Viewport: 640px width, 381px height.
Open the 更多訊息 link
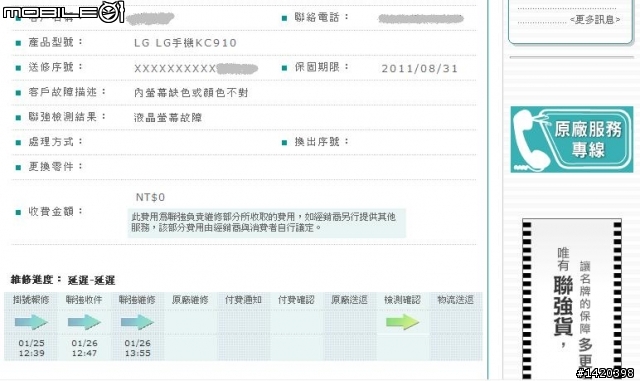tap(595, 20)
